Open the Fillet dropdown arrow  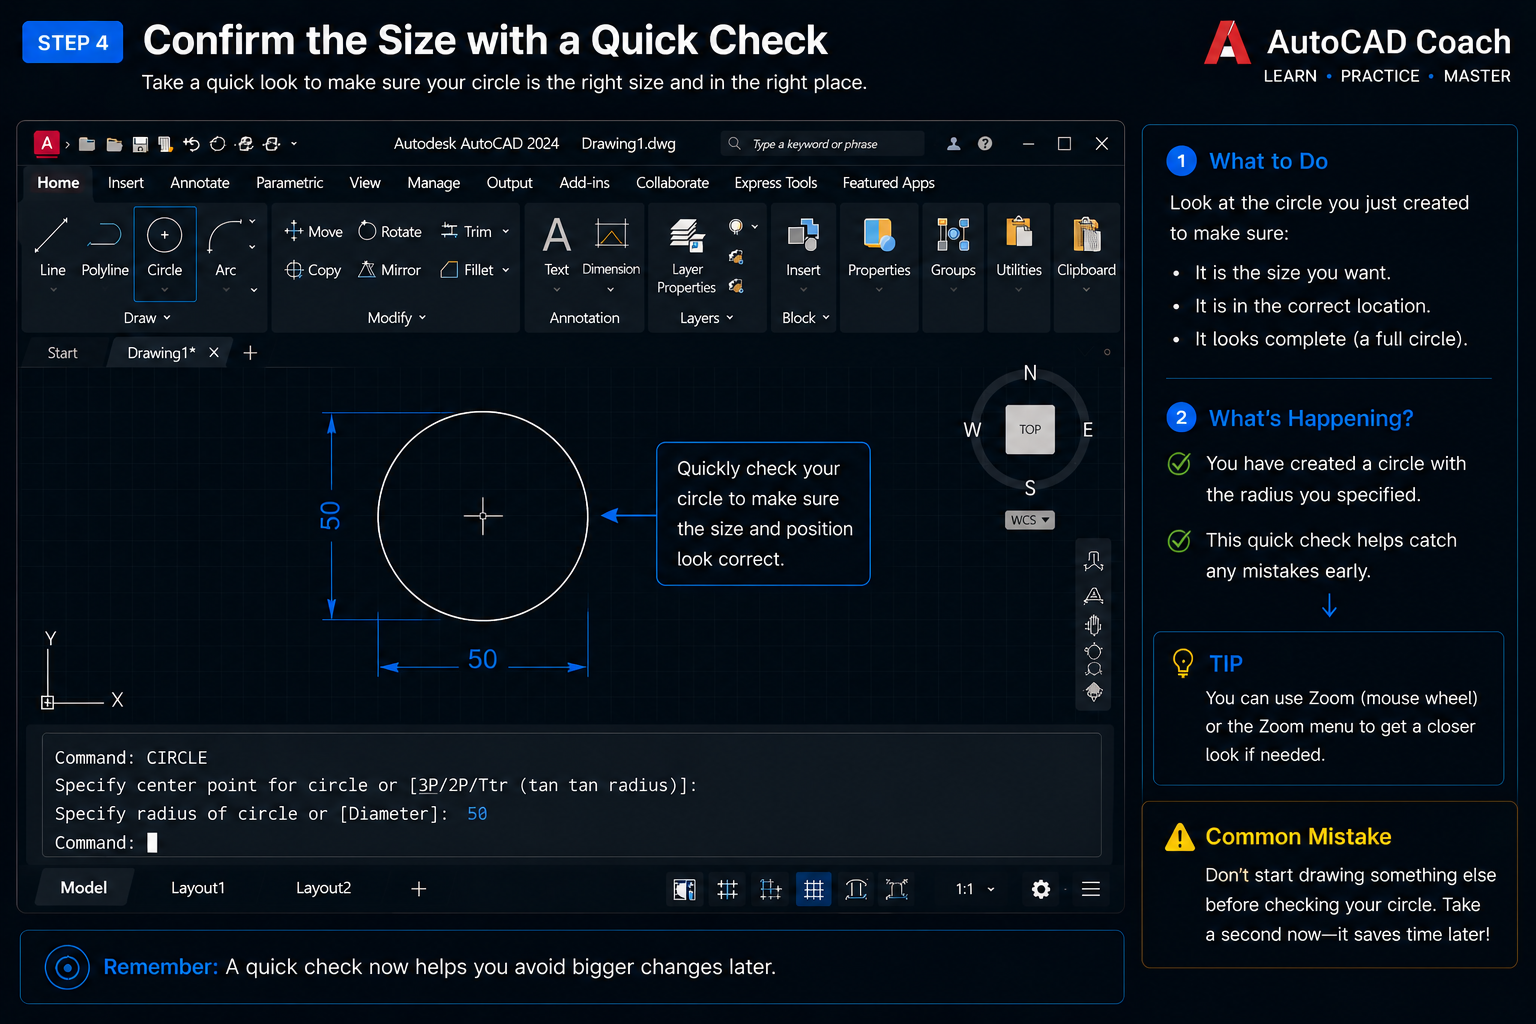click(506, 270)
